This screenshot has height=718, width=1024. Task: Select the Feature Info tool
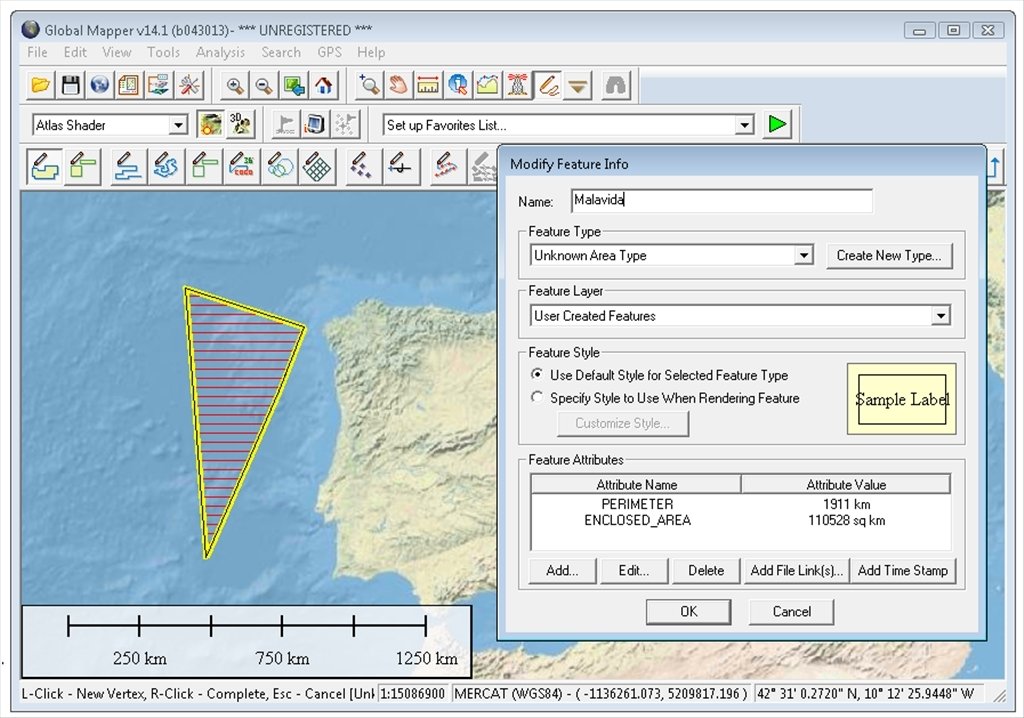(458, 85)
